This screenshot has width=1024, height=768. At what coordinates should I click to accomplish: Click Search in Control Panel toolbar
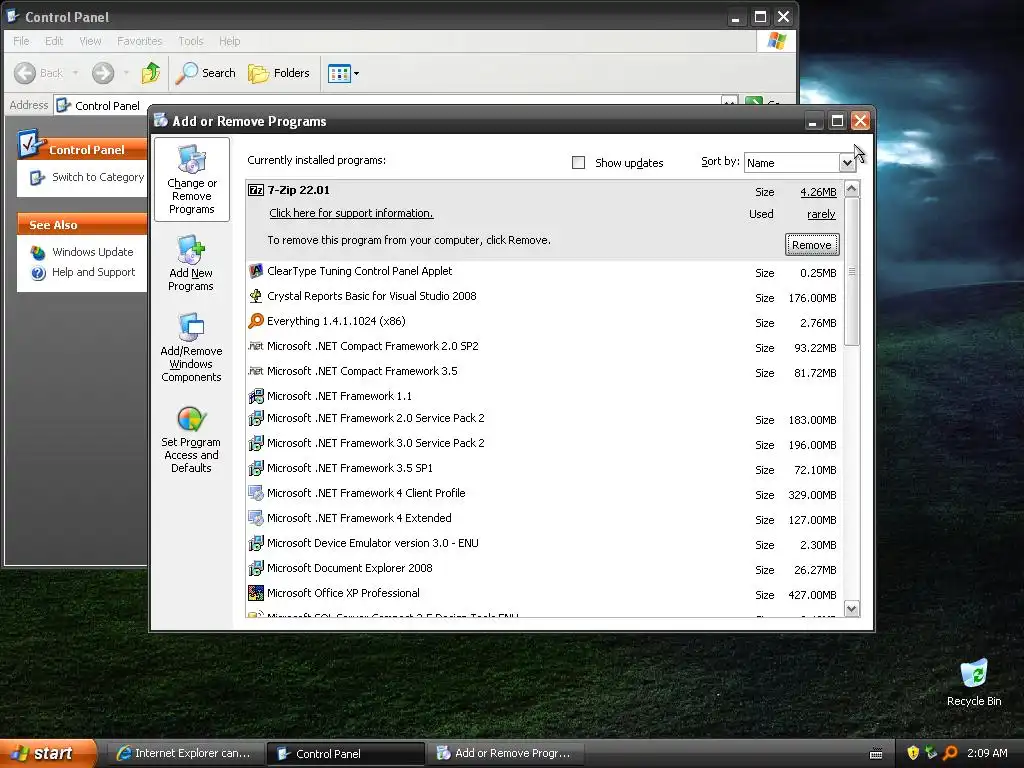(206, 73)
